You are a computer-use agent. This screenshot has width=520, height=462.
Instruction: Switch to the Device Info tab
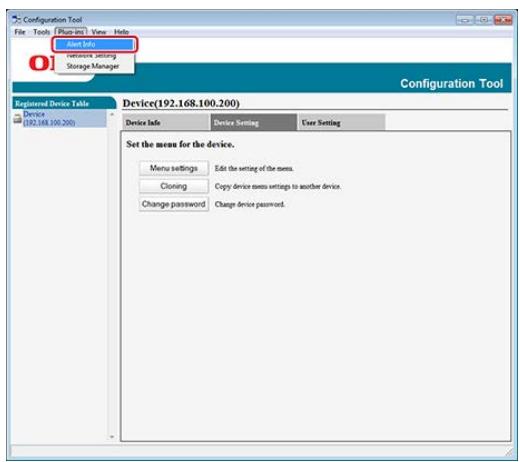166,122
